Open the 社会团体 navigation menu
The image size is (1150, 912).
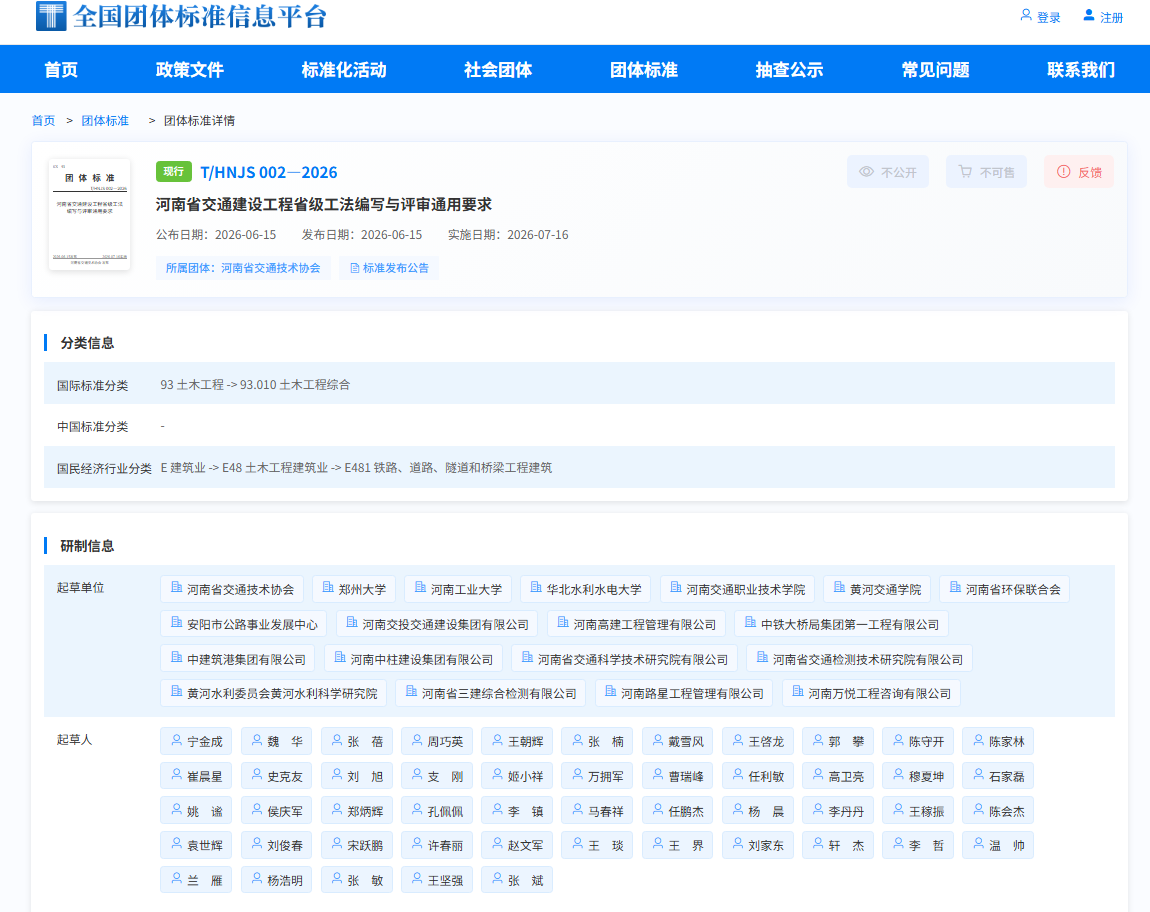click(x=498, y=70)
